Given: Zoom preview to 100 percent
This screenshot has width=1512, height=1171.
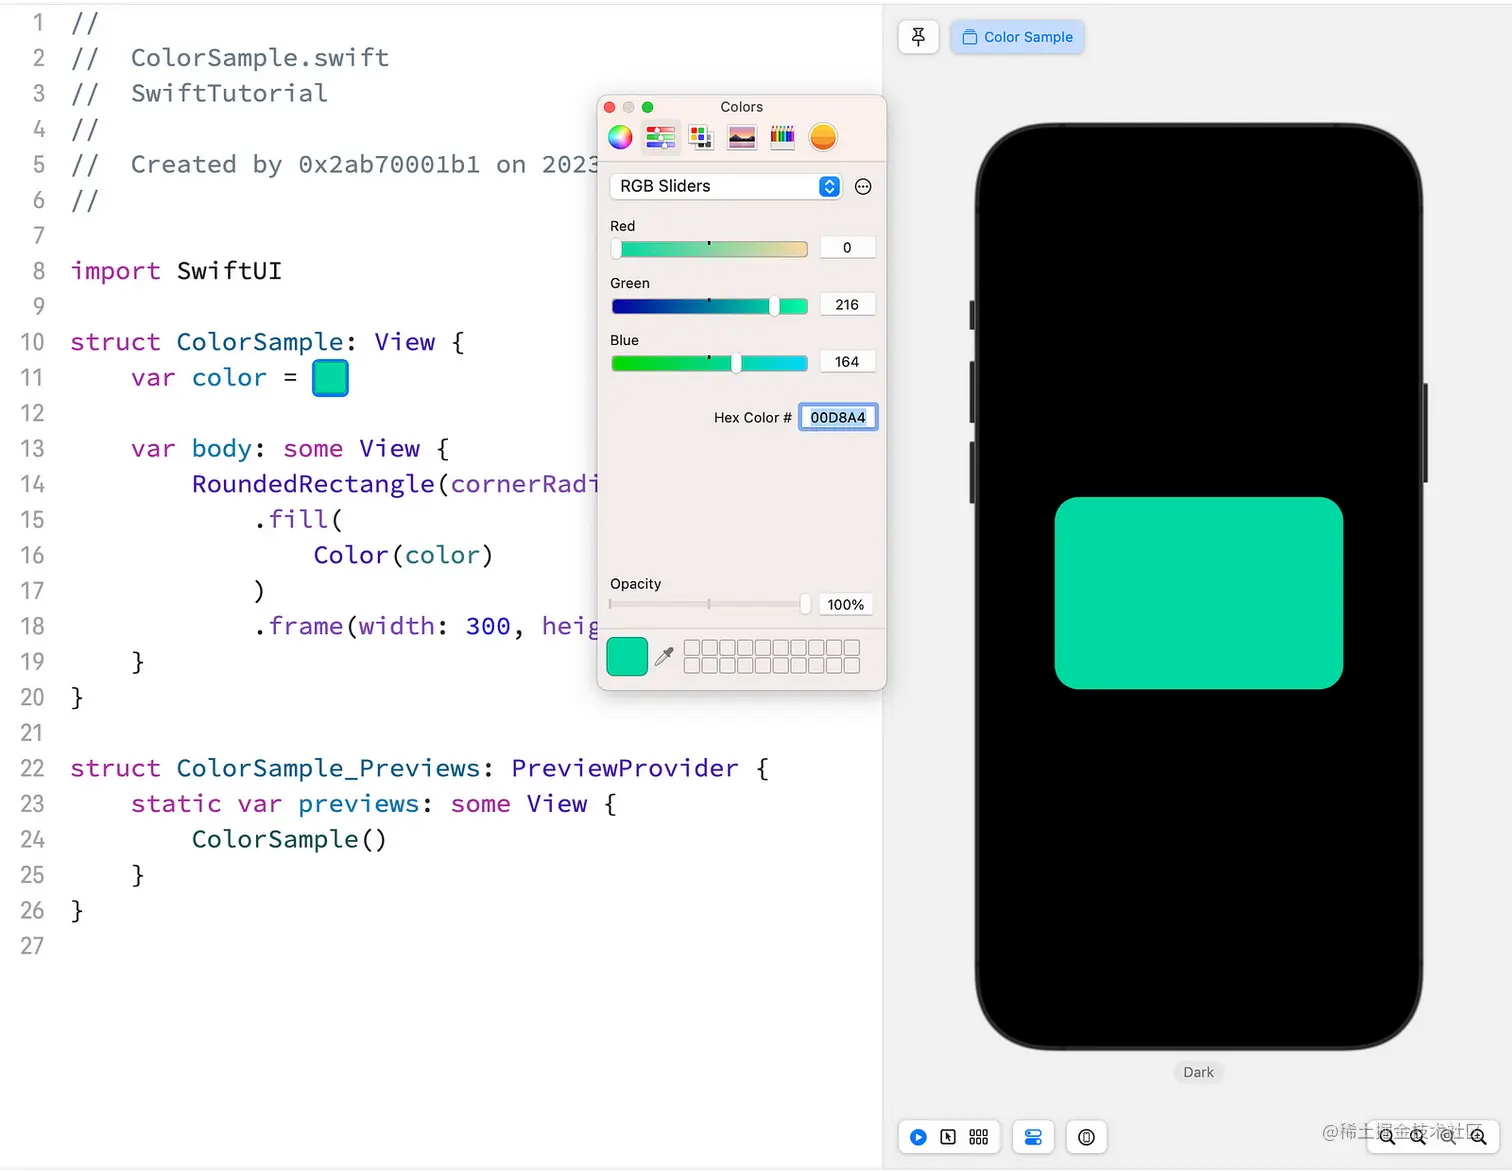Looking at the screenshot, I should [x=1418, y=1137].
